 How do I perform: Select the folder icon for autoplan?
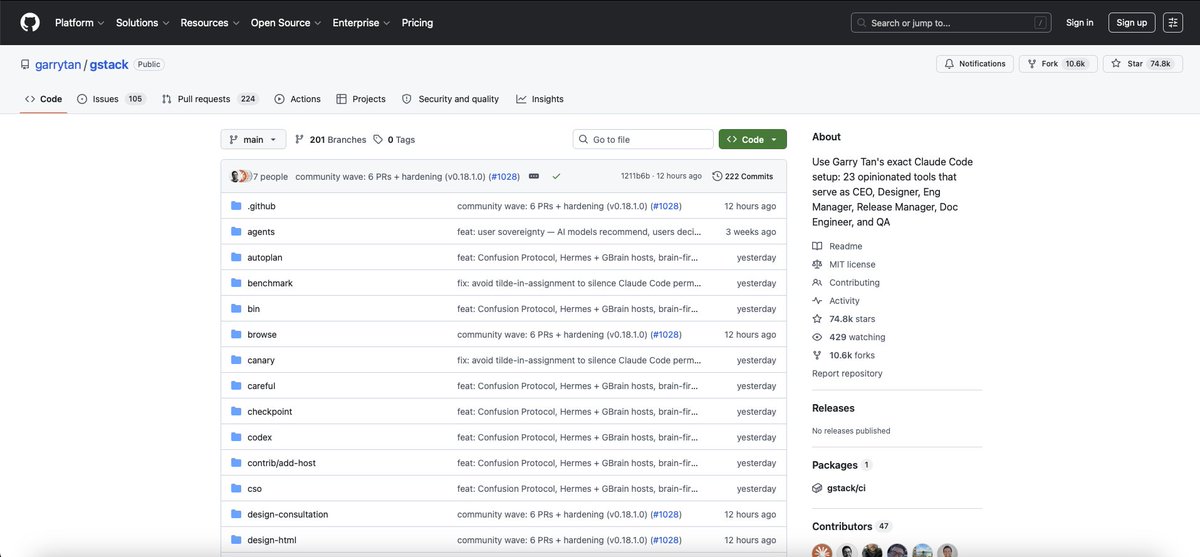tap(237, 258)
